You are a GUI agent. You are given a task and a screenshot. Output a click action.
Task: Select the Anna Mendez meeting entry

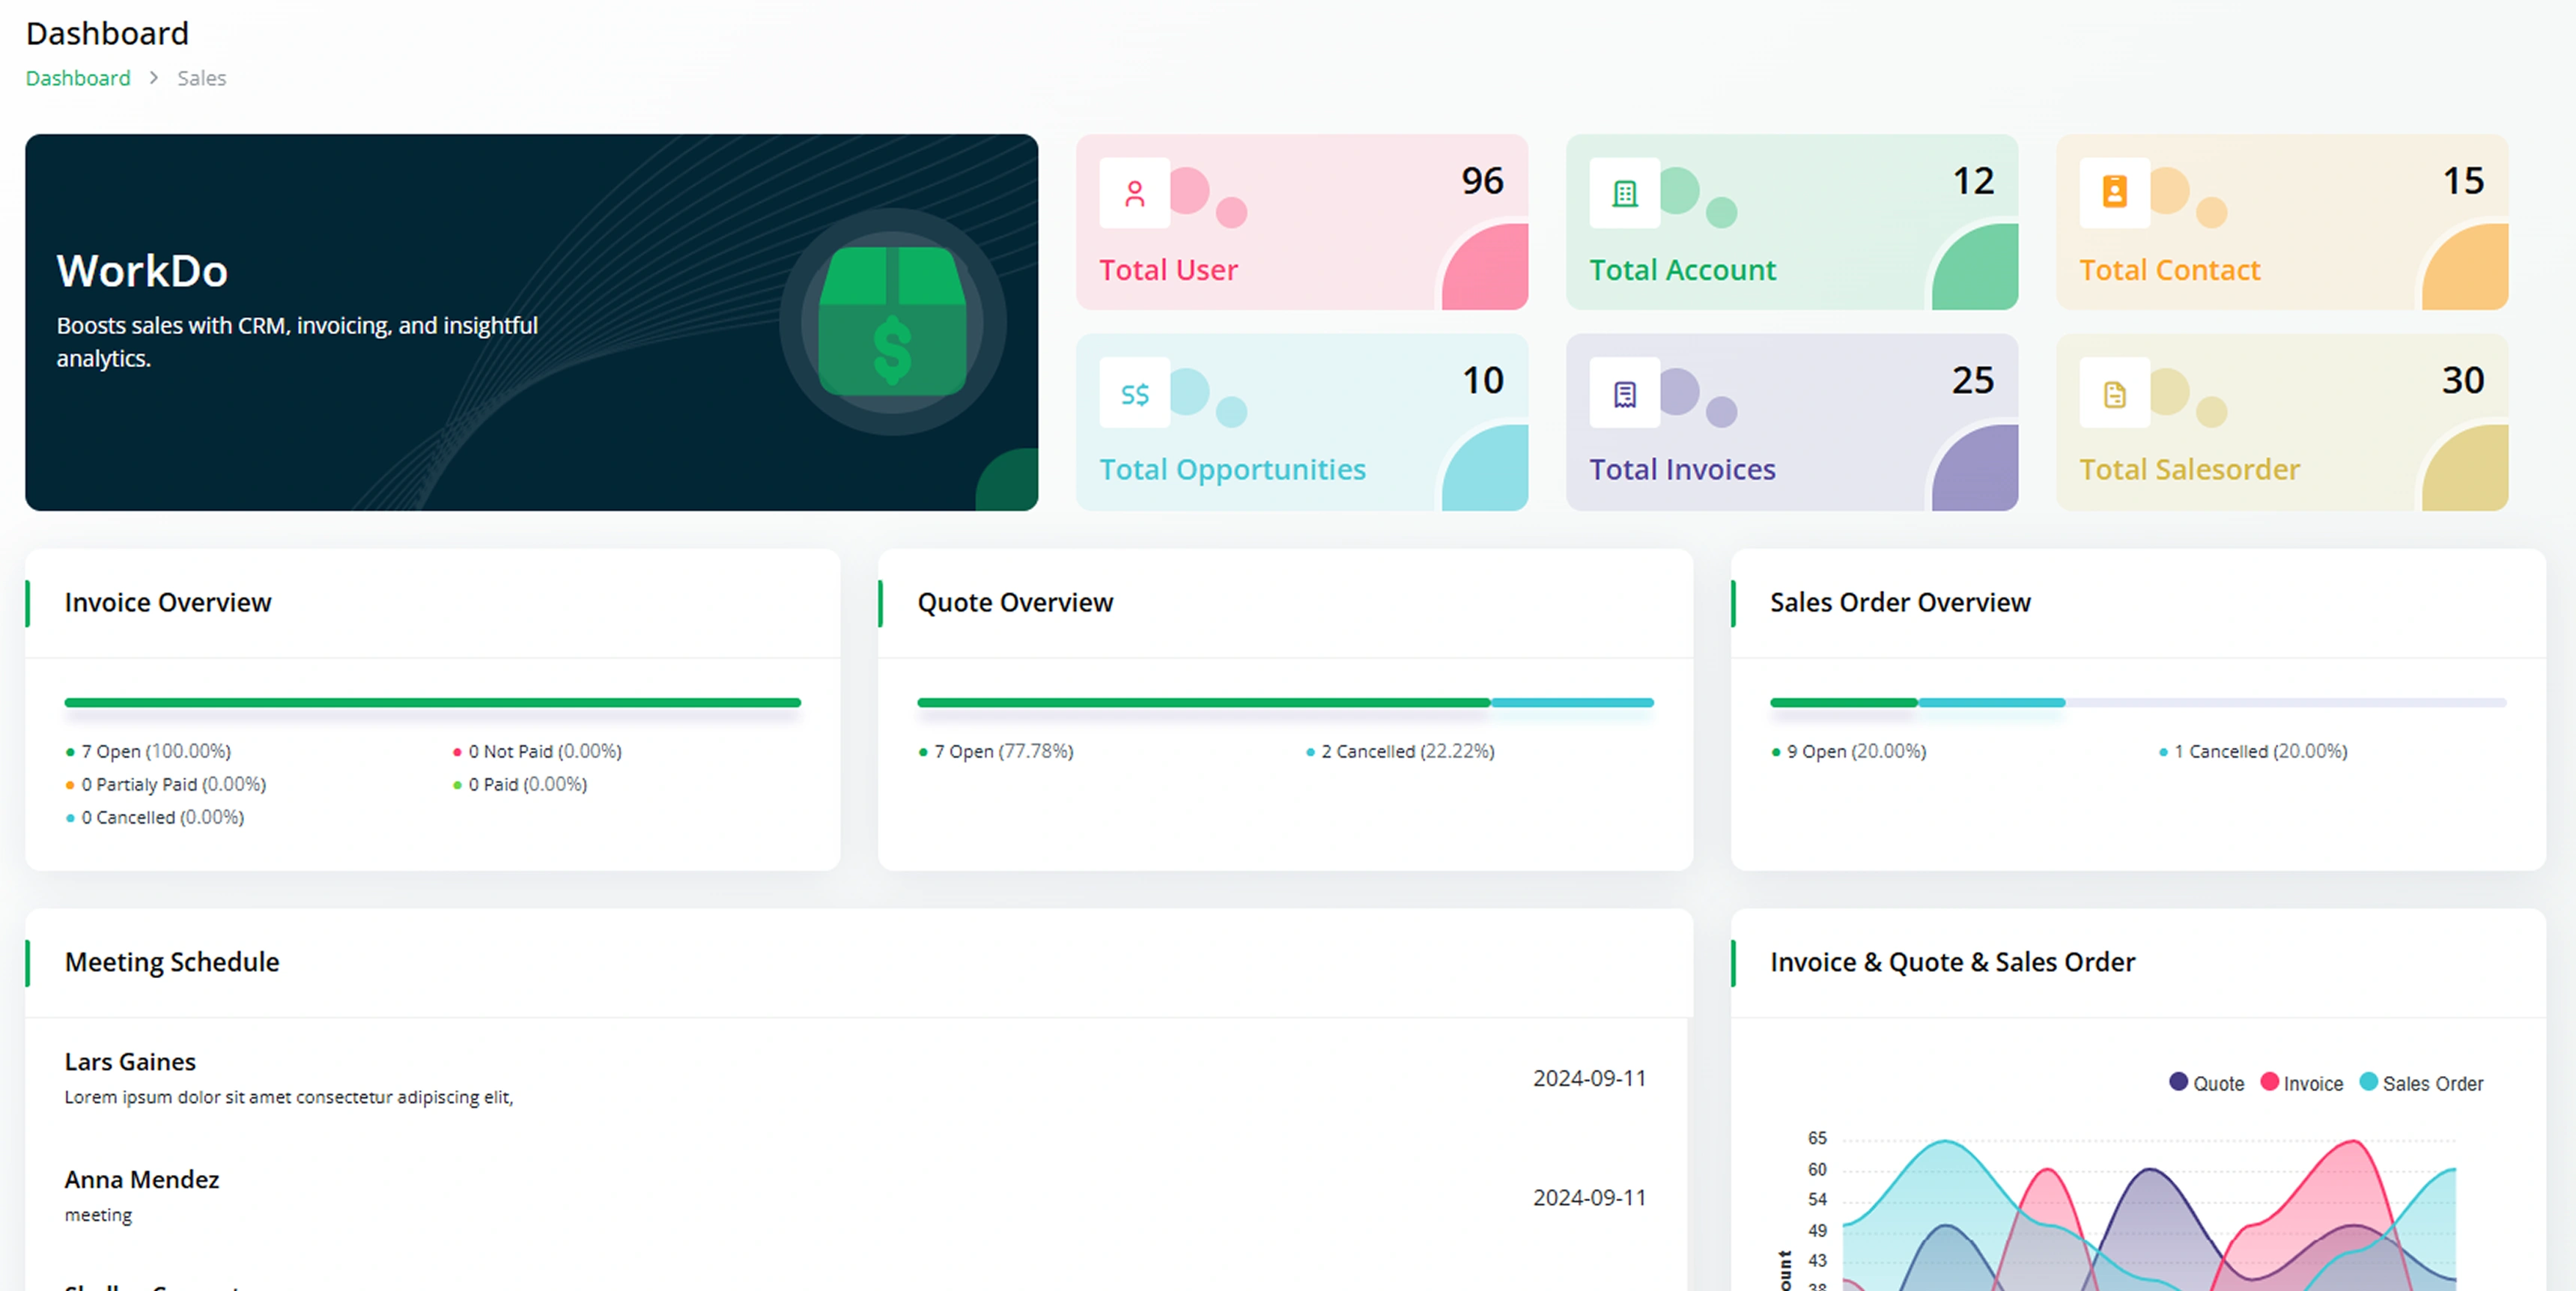[142, 1180]
